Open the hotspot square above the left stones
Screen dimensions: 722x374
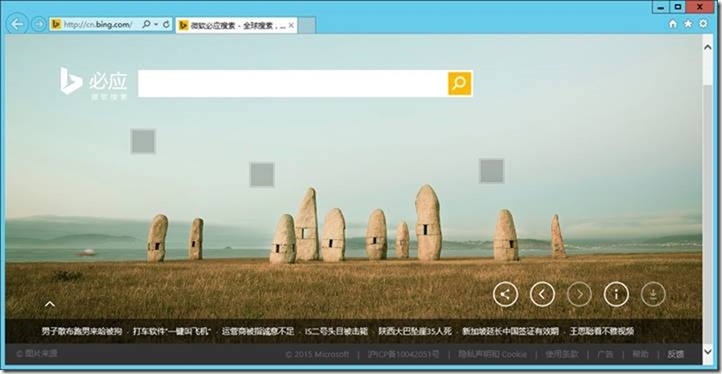tap(143, 141)
